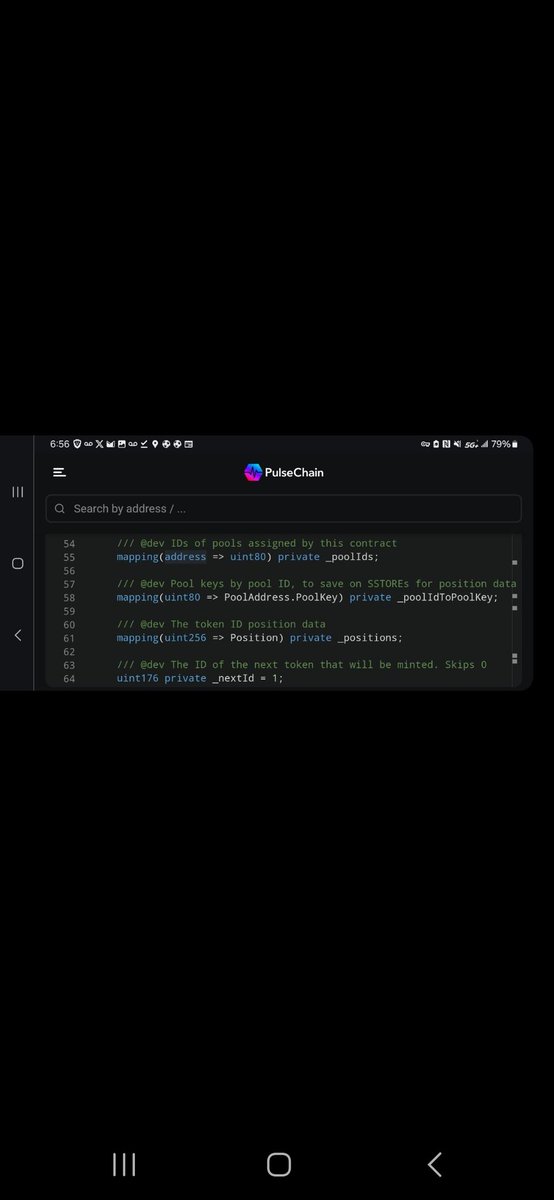Click the PulseChain logo

[x=284, y=472]
